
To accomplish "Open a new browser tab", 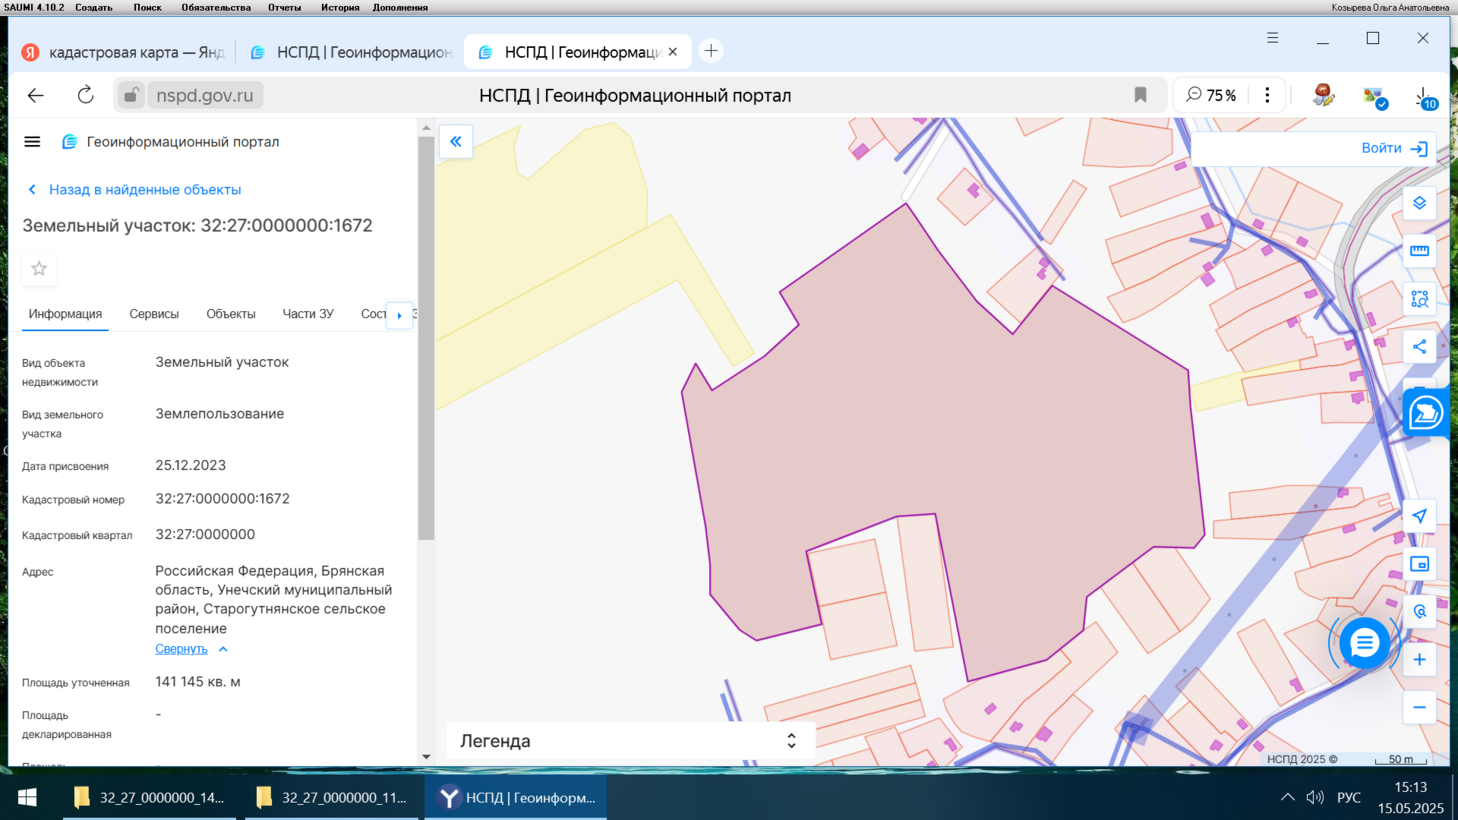I will [x=711, y=51].
